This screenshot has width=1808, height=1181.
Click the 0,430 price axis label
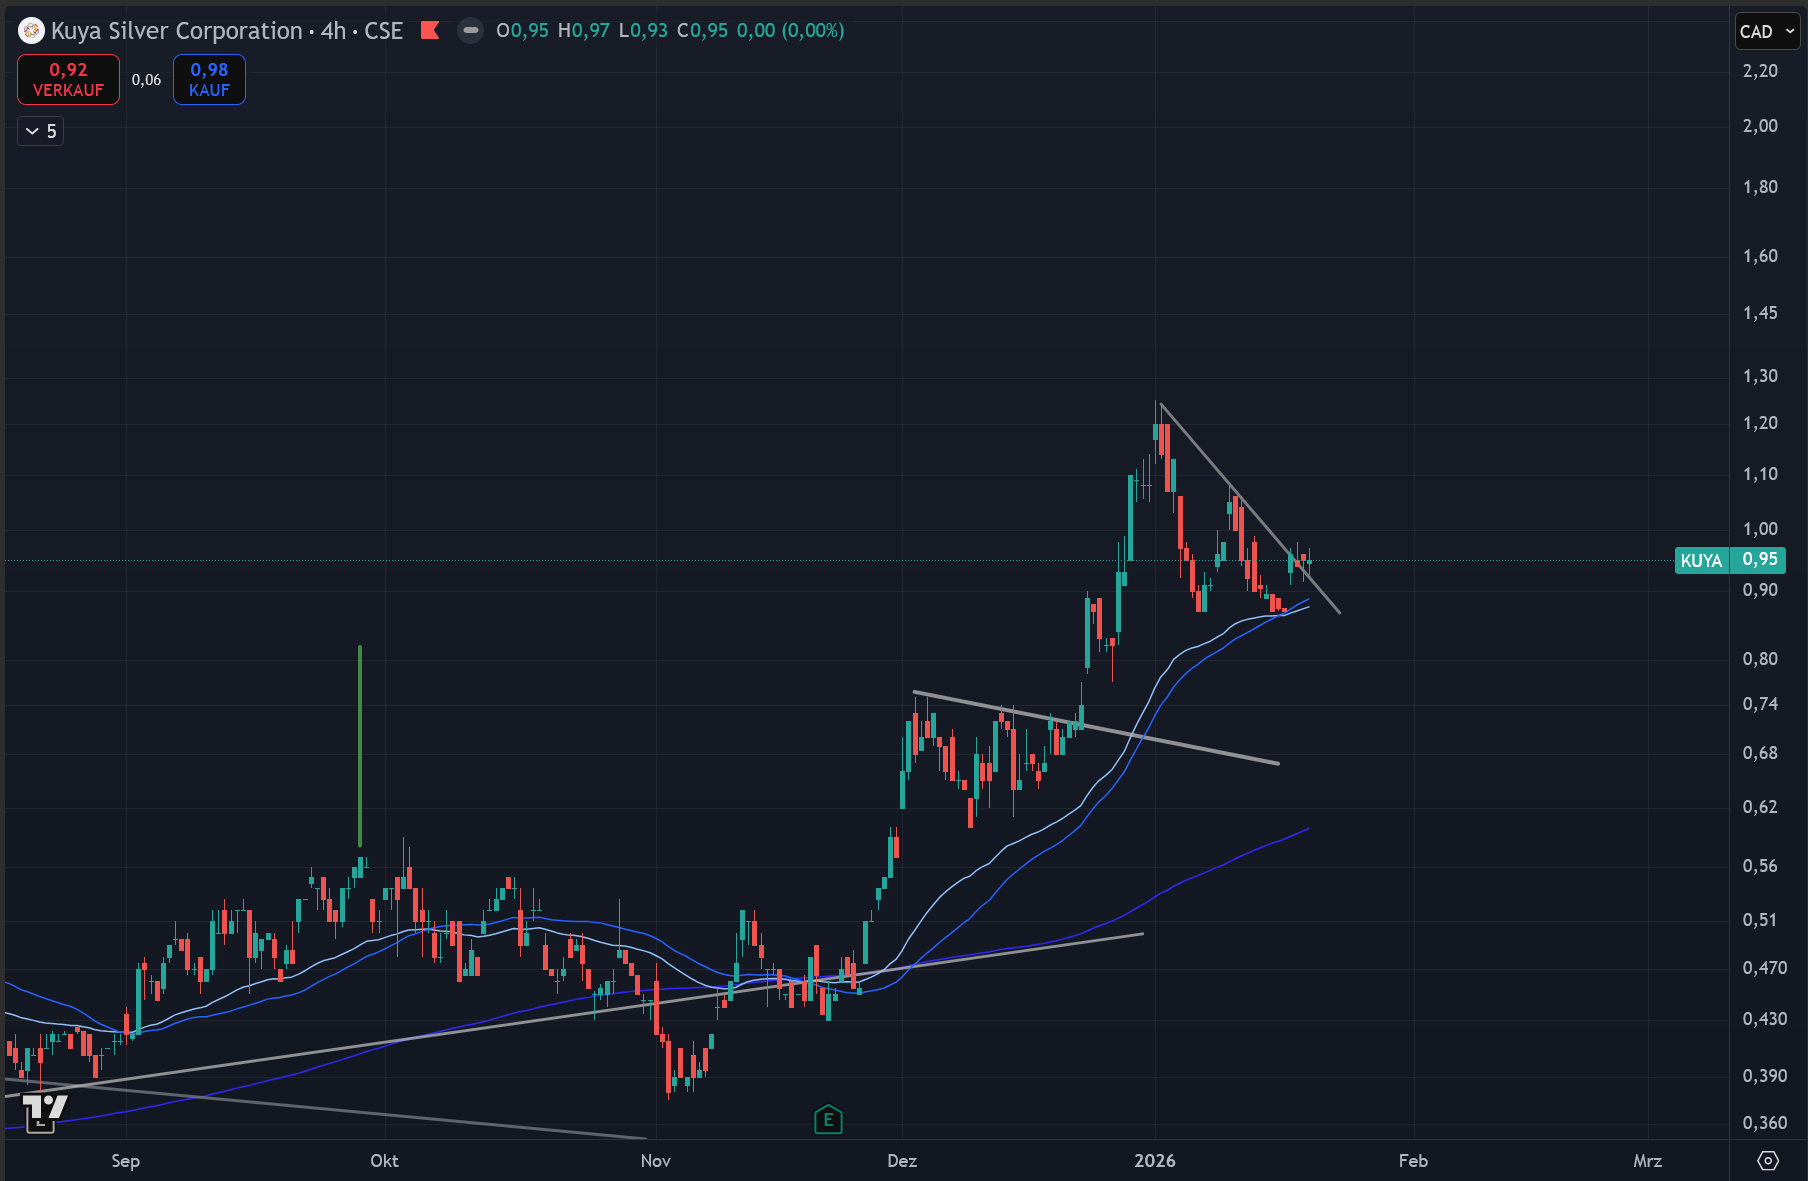point(1765,1019)
